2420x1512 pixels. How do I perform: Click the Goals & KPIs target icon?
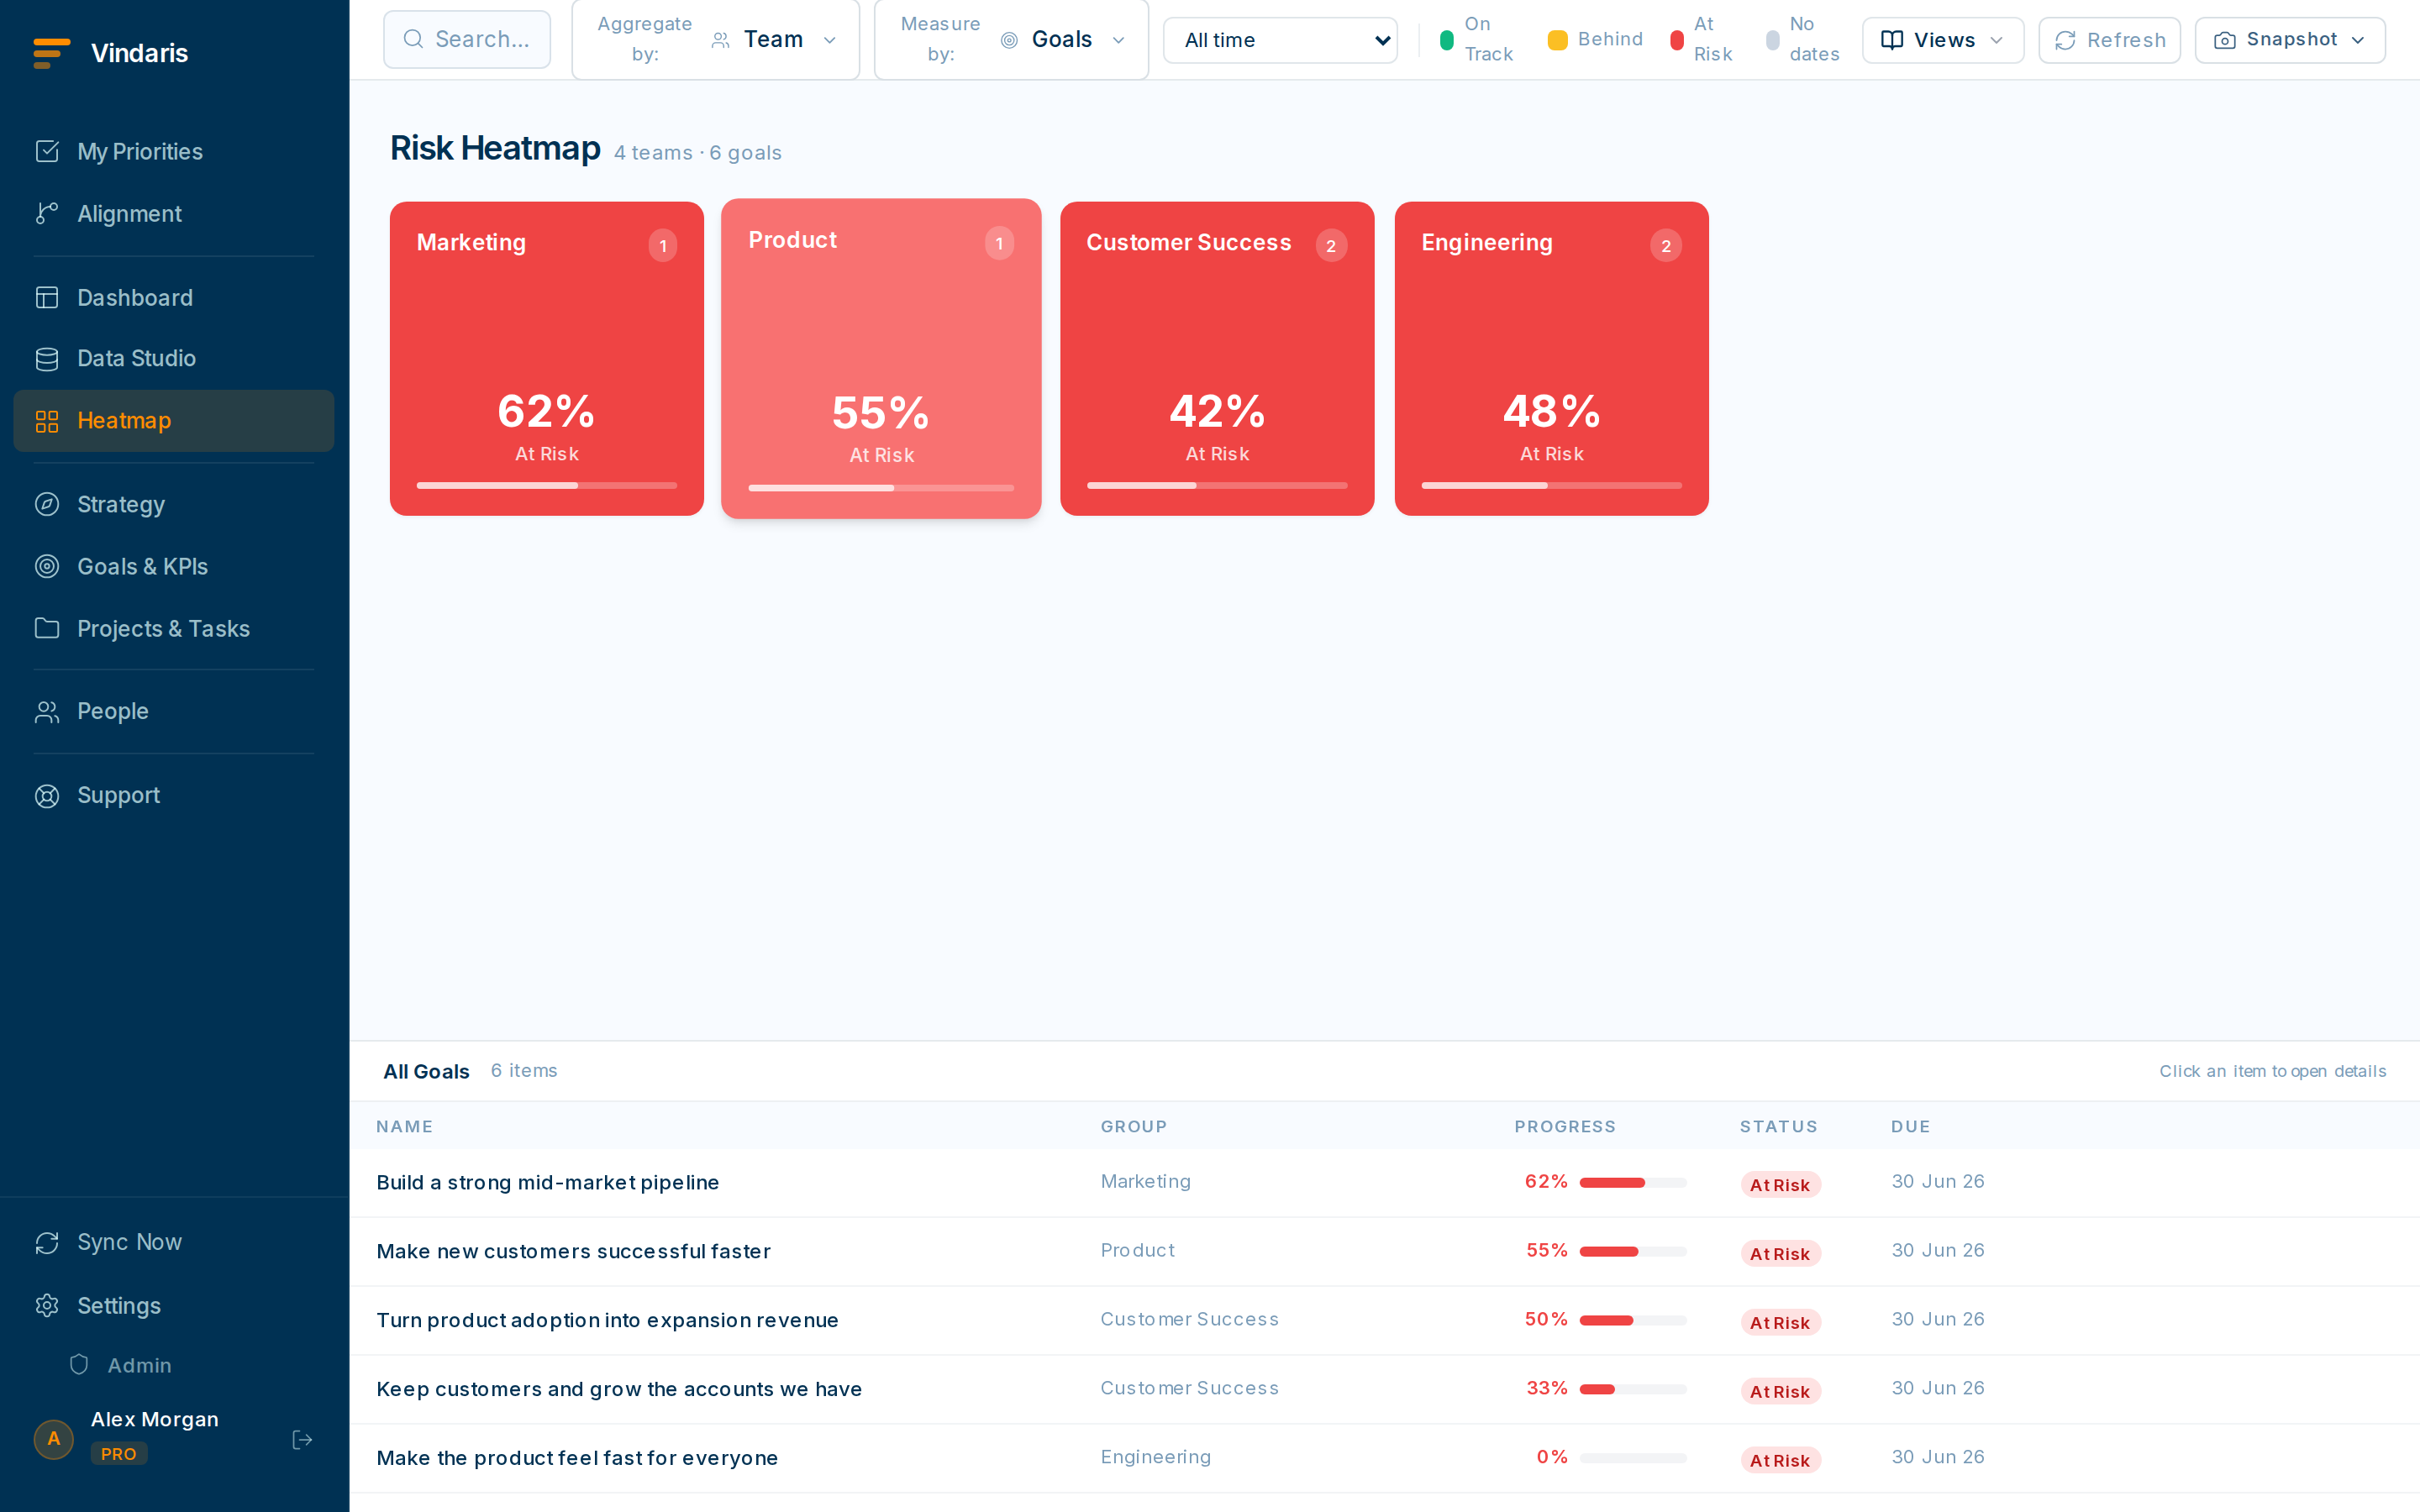click(x=47, y=566)
